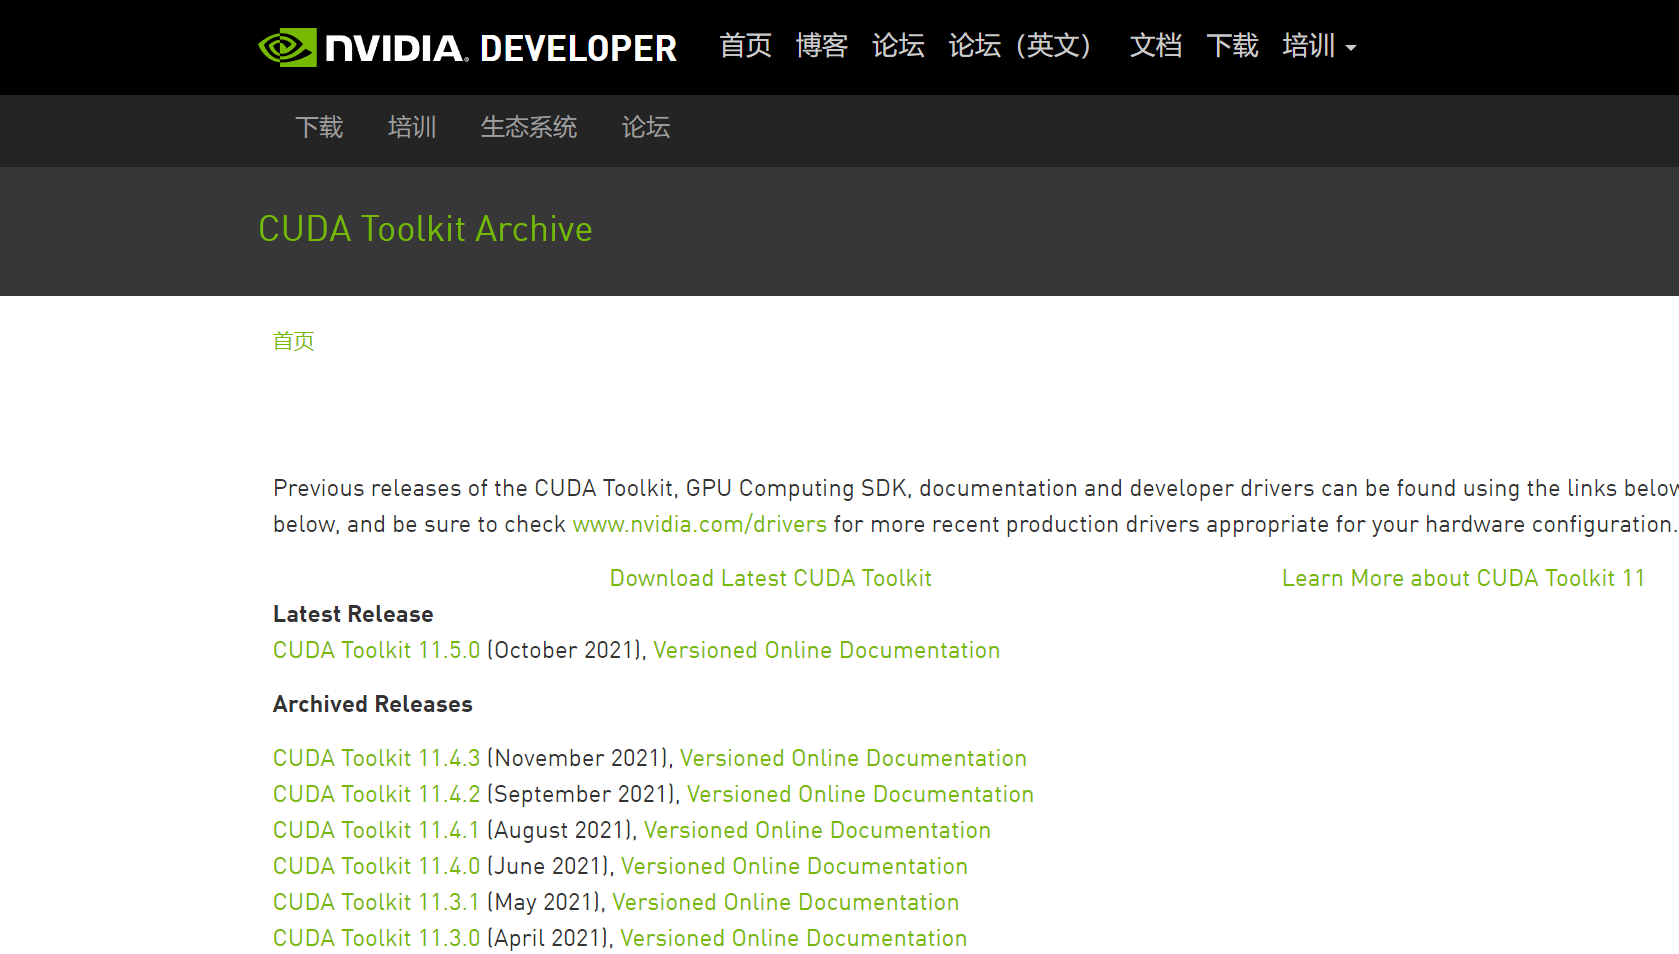Open CUDA Toolkit 11.4.1 link
Image resolution: width=1679 pixels, height=954 pixels.
(376, 830)
